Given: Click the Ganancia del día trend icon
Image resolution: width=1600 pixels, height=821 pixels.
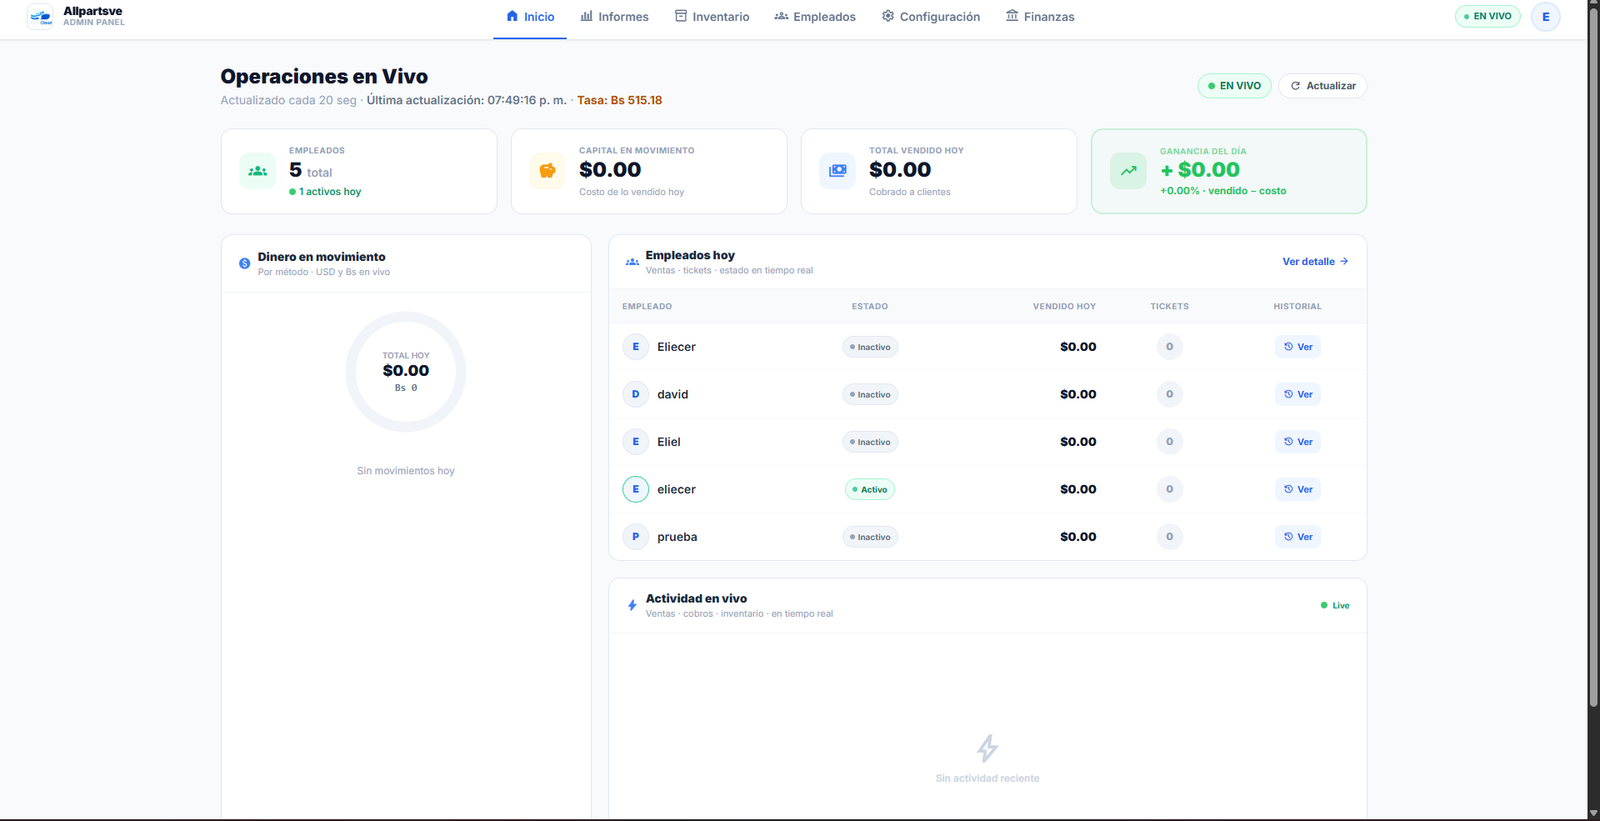Looking at the screenshot, I should (x=1128, y=171).
